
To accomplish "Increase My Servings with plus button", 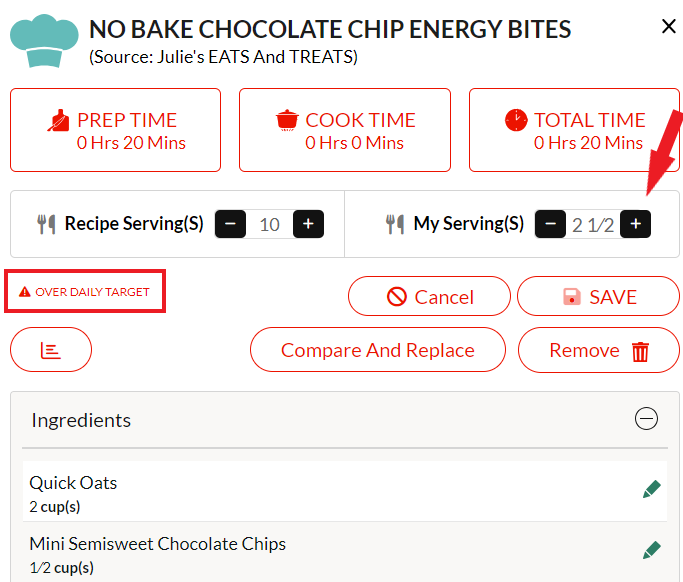I will (x=636, y=224).
